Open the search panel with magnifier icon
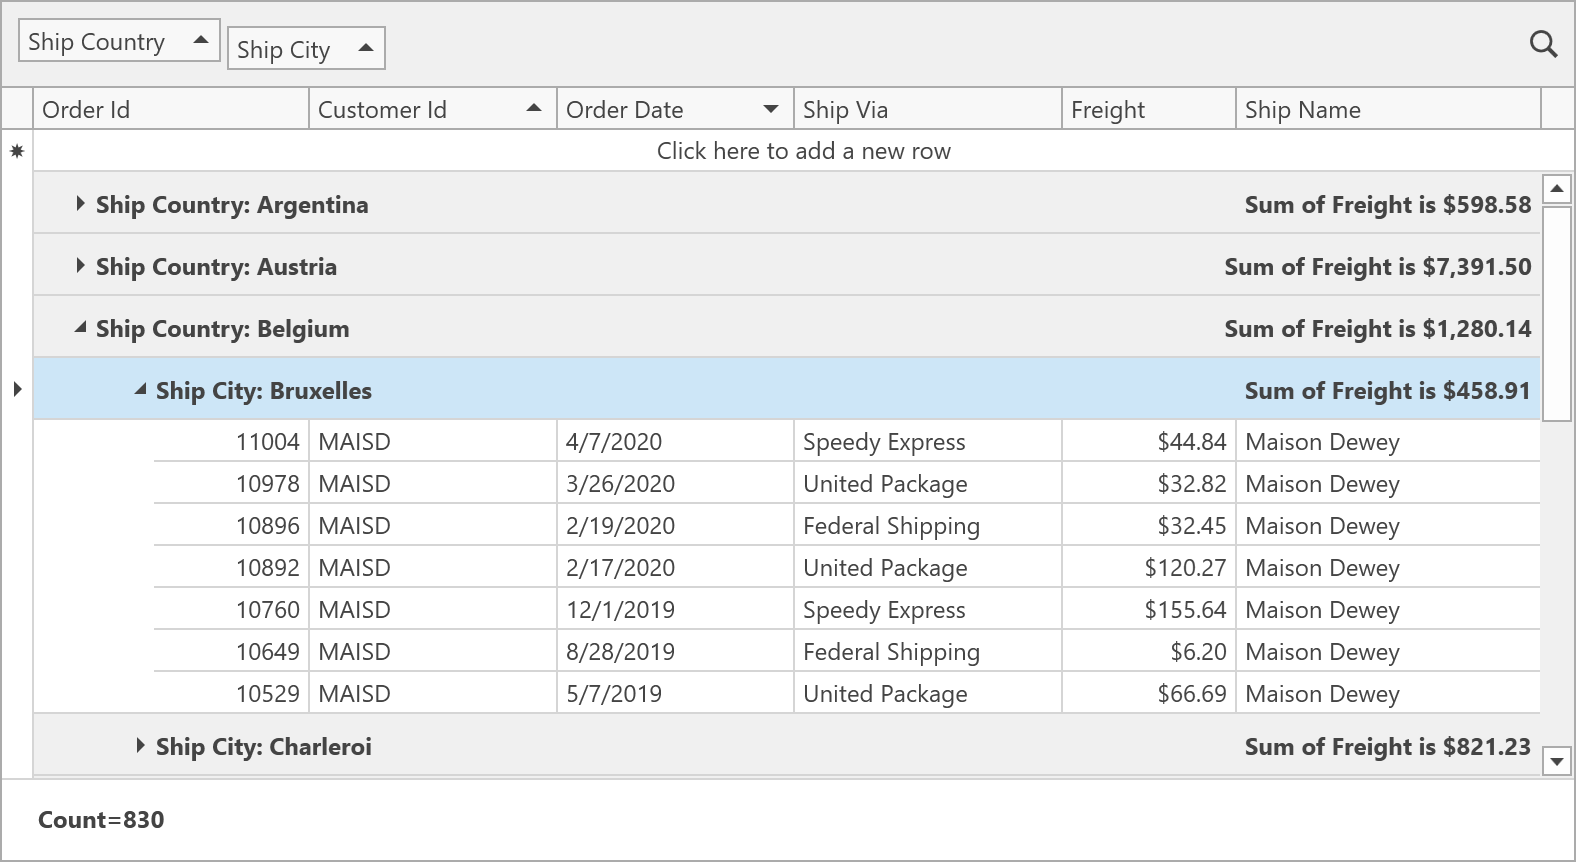1576x862 pixels. click(1543, 44)
